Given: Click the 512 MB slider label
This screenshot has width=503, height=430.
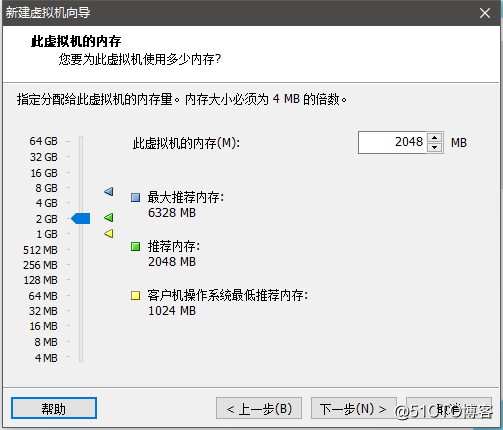Looking at the screenshot, I should pyautogui.click(x=40, y=250).
